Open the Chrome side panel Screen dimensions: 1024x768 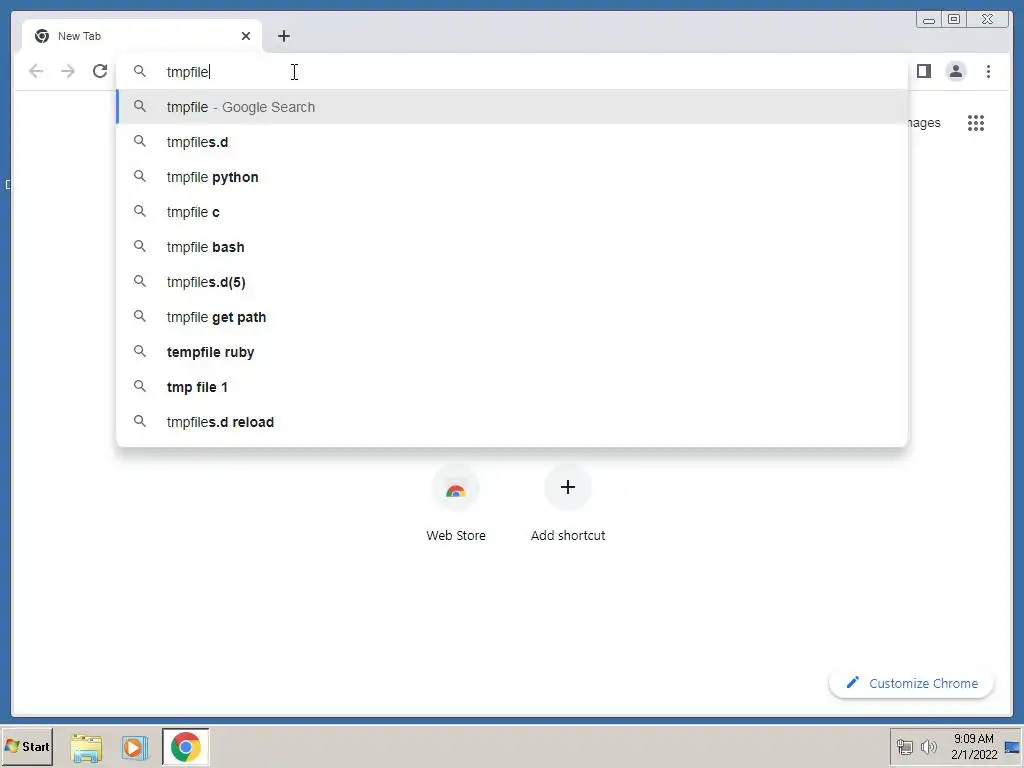pyautogui.click(x=923, y=71)
